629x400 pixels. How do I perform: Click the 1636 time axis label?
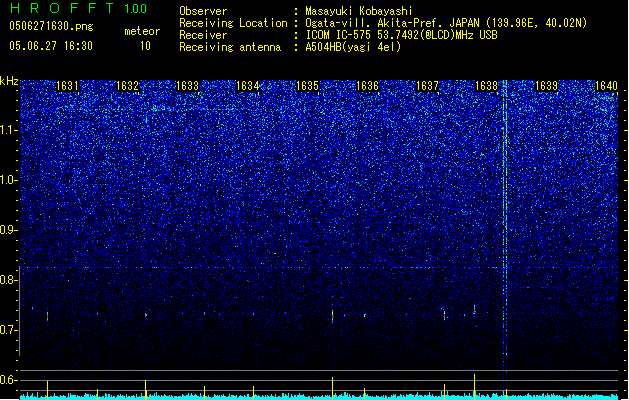(367, 86)
